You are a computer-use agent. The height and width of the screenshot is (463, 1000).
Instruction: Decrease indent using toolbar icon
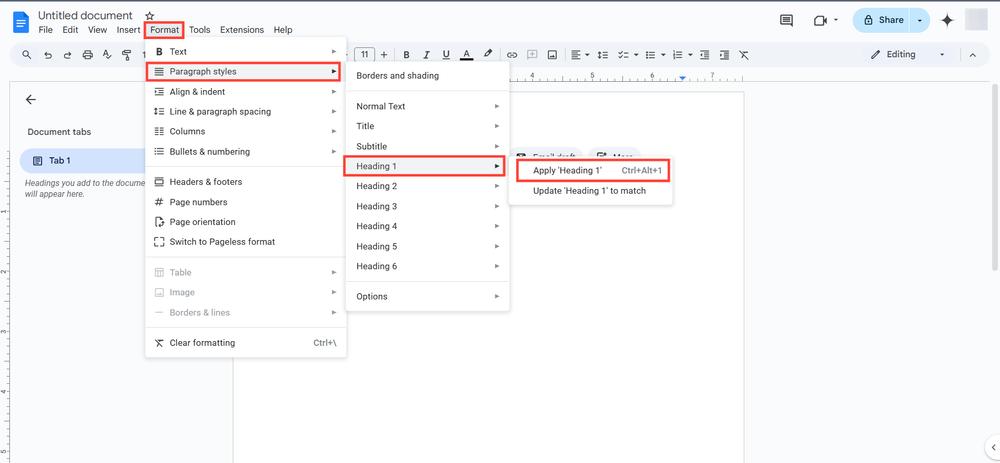coord(704,55)
